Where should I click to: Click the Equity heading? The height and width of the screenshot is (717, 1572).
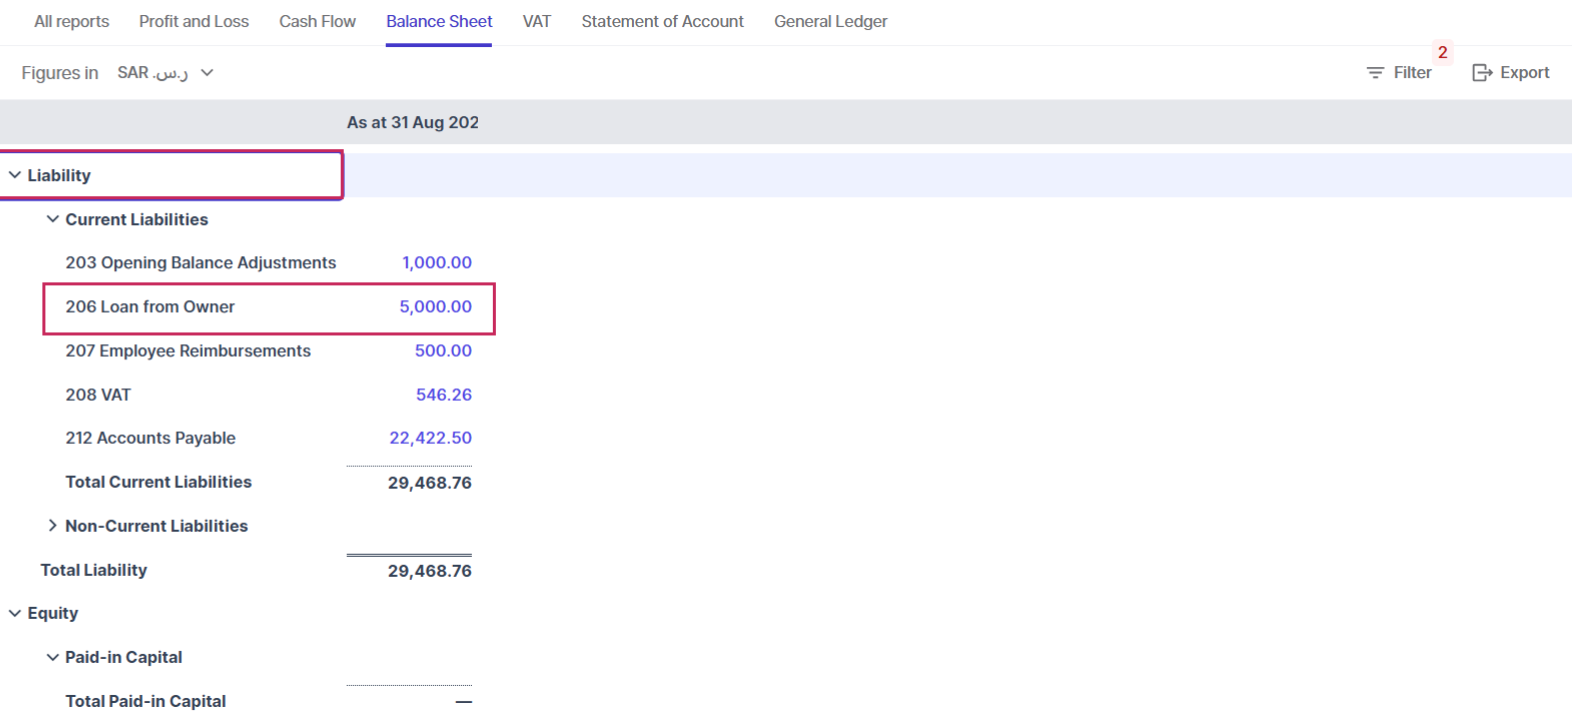click(53, 613)
